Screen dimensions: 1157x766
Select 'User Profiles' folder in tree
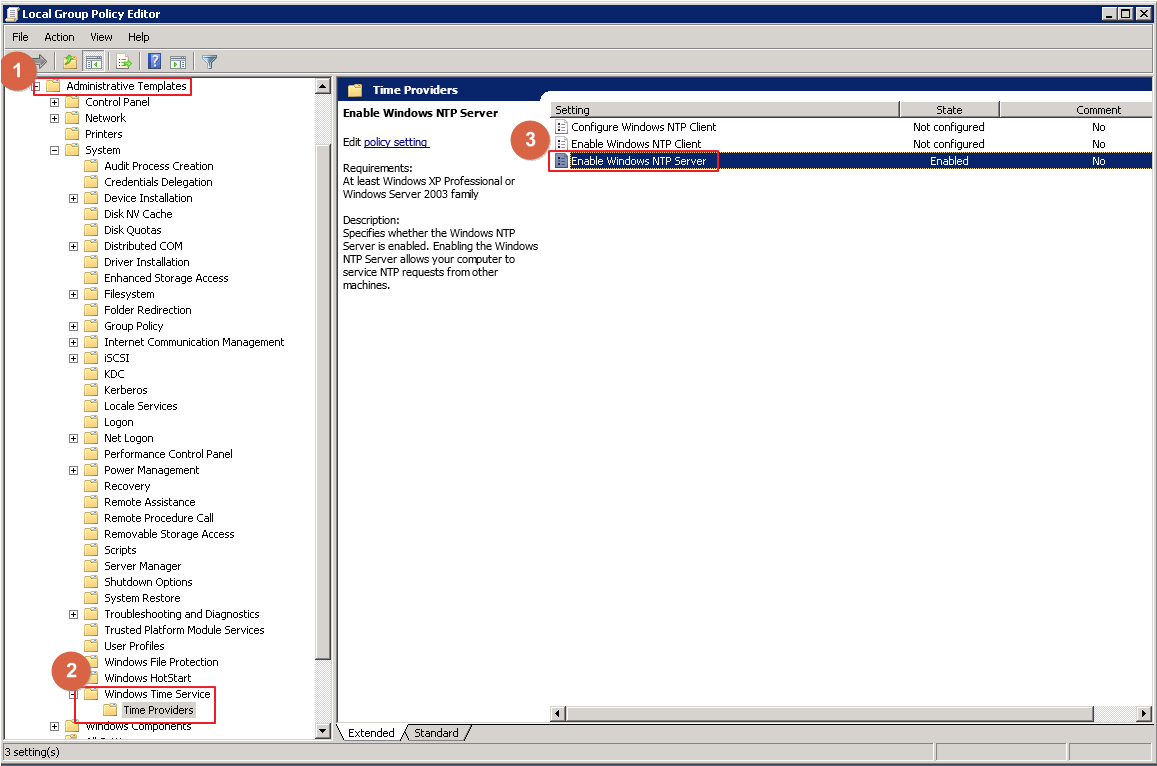(134, 646)
